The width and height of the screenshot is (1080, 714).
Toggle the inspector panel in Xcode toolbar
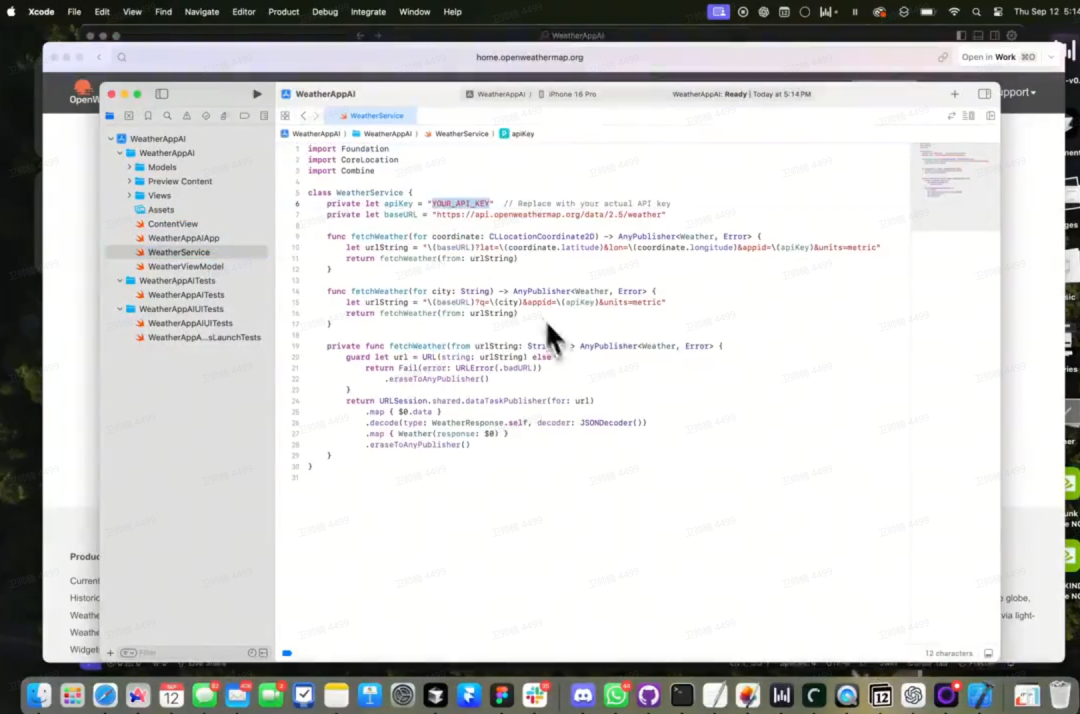[984, 94]
